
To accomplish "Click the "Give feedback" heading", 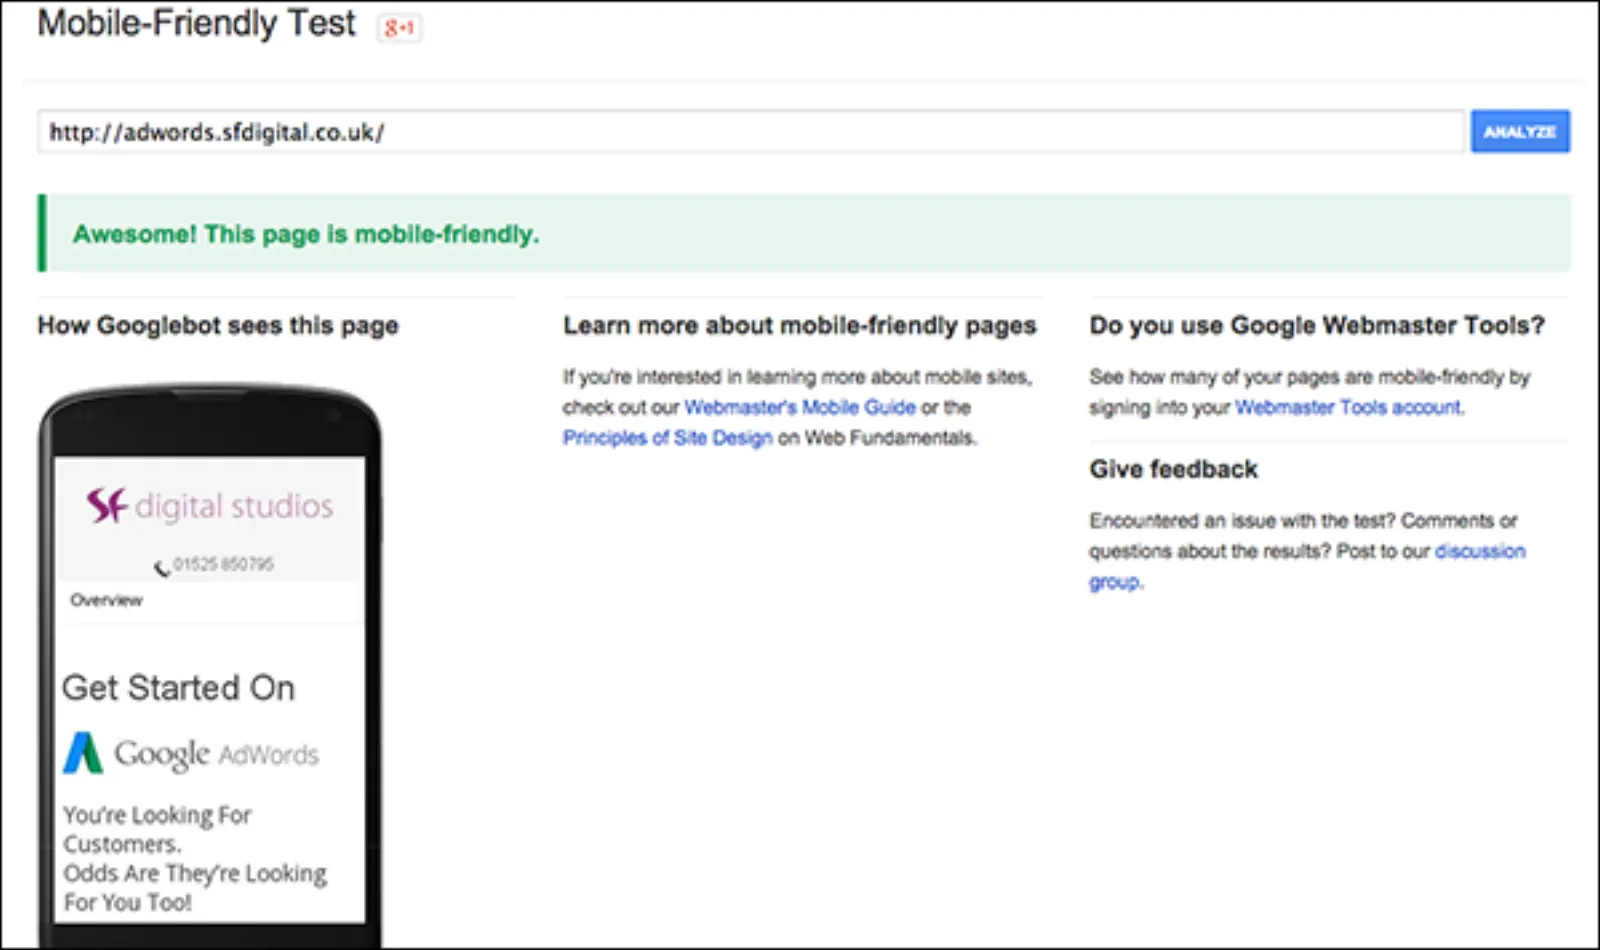I will (x=1173, y=469).
